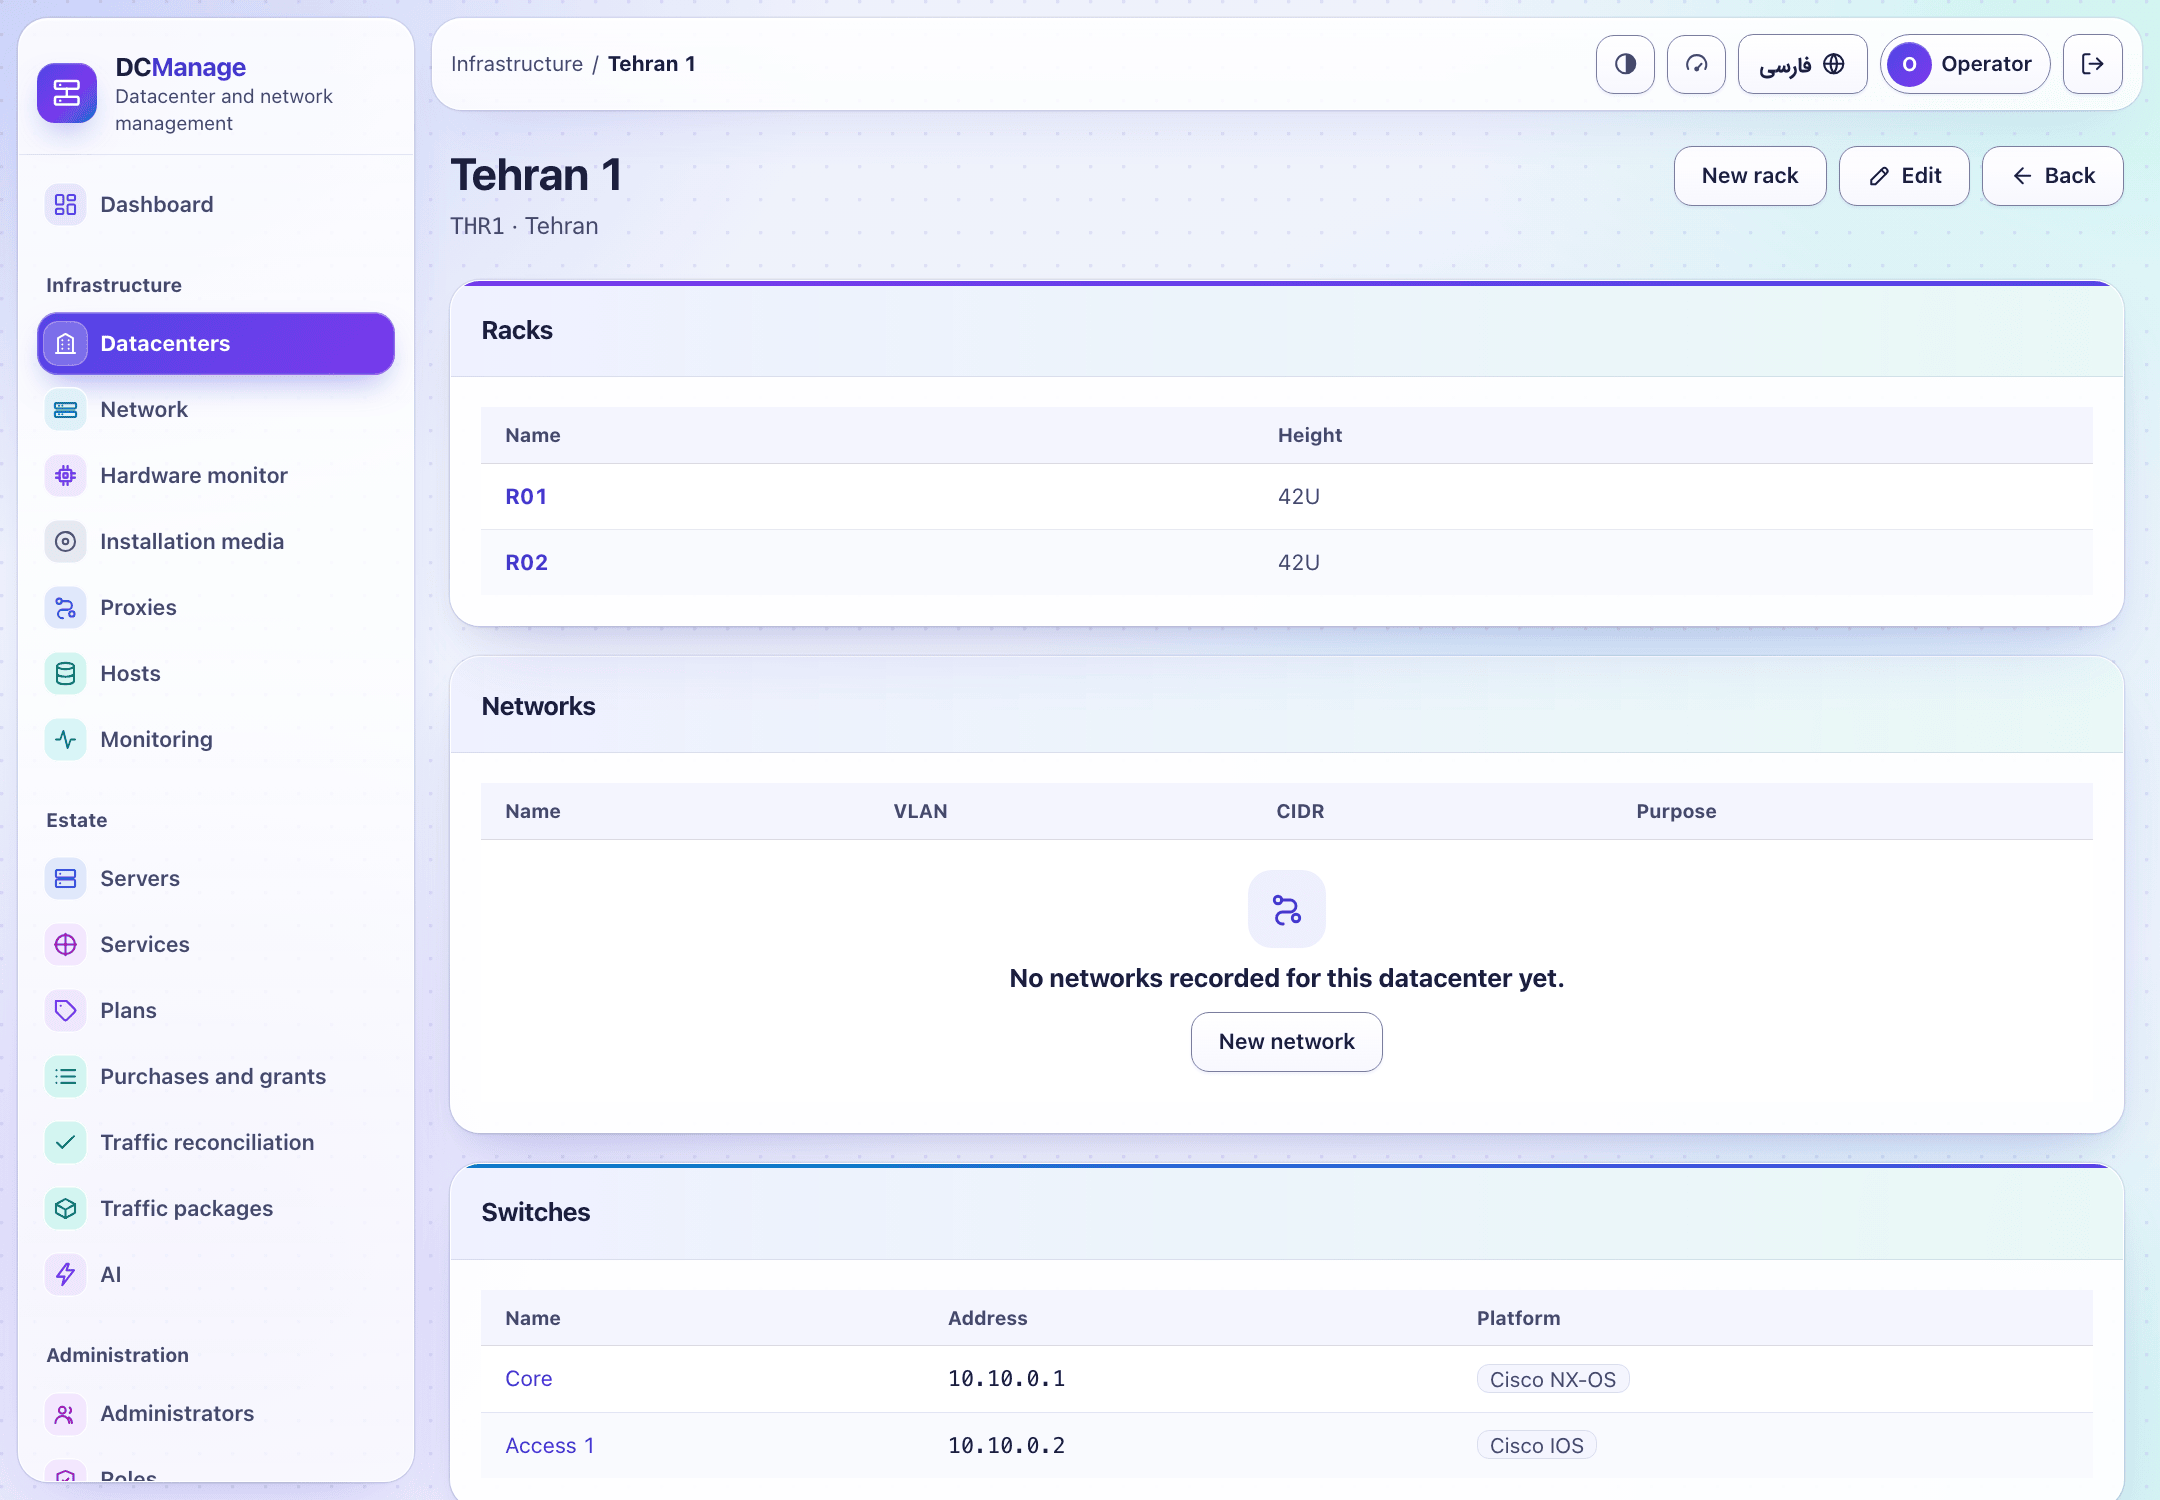The width and height of the screenshot is (2160, 1500).
Task: Click the Administrators people icon
Action: [x=66, y=1413]
